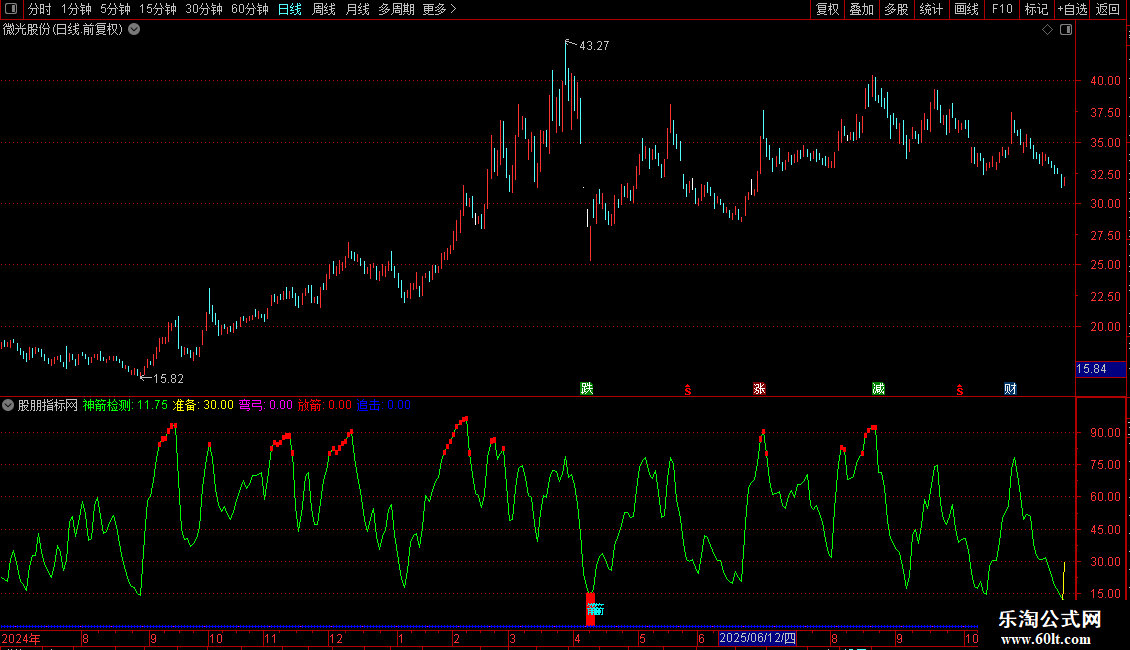Image resolution: width=1130 pixels, height=650 pixels.
Task: Select the 15分钟 period tab
Action: tap(157, 9)
